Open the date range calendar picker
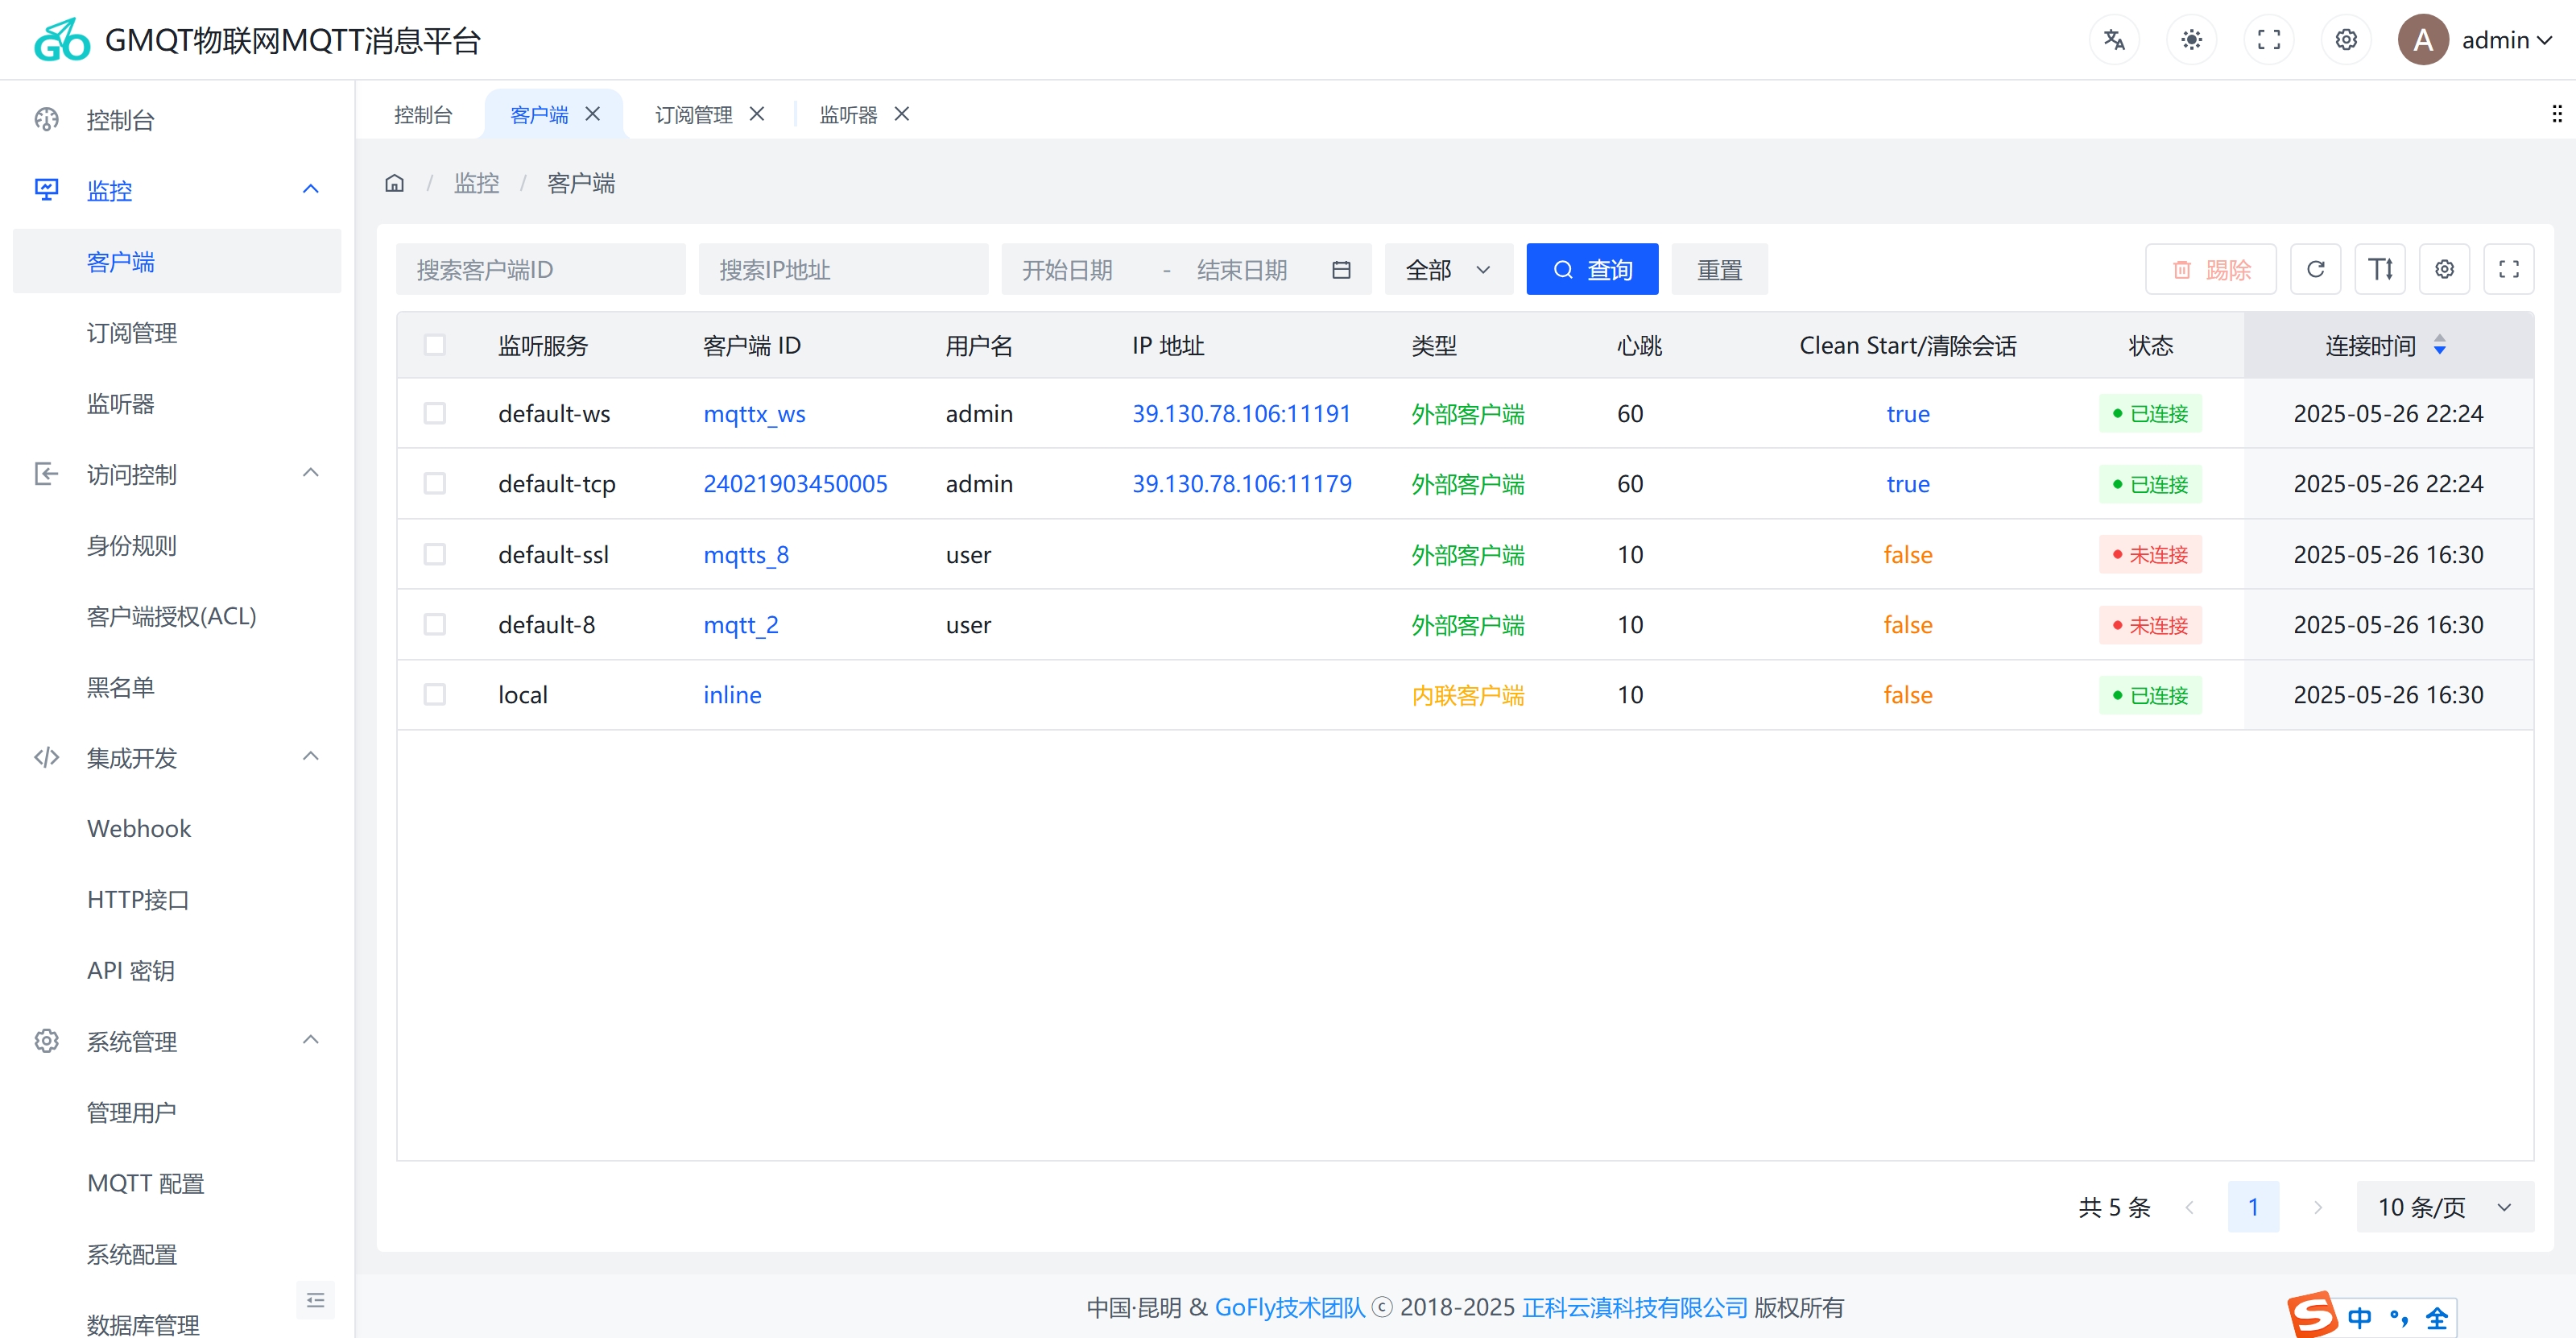Screen dimensions: 2576x1338 click(x=1341, y=268)
